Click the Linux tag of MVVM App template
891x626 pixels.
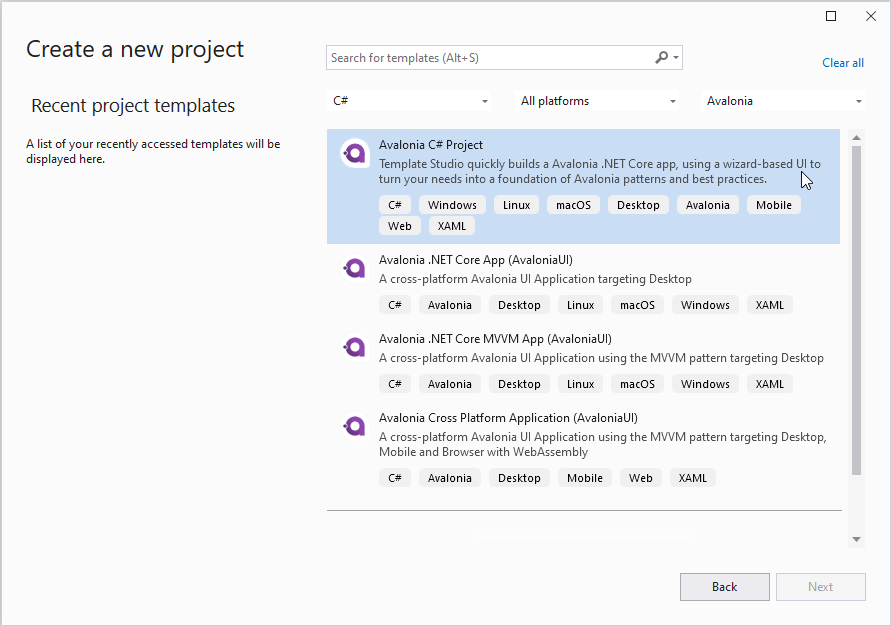coord(580,384)
